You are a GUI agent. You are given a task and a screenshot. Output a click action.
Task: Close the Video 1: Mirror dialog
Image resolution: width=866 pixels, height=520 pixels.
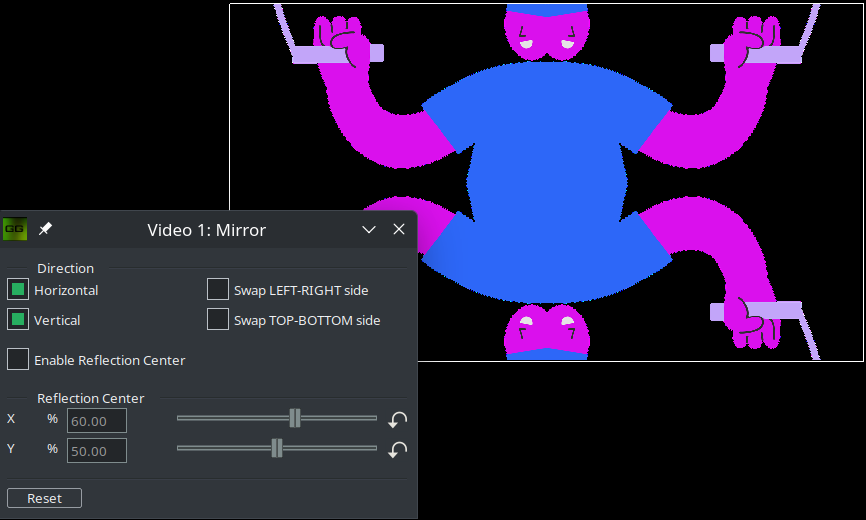399,229
